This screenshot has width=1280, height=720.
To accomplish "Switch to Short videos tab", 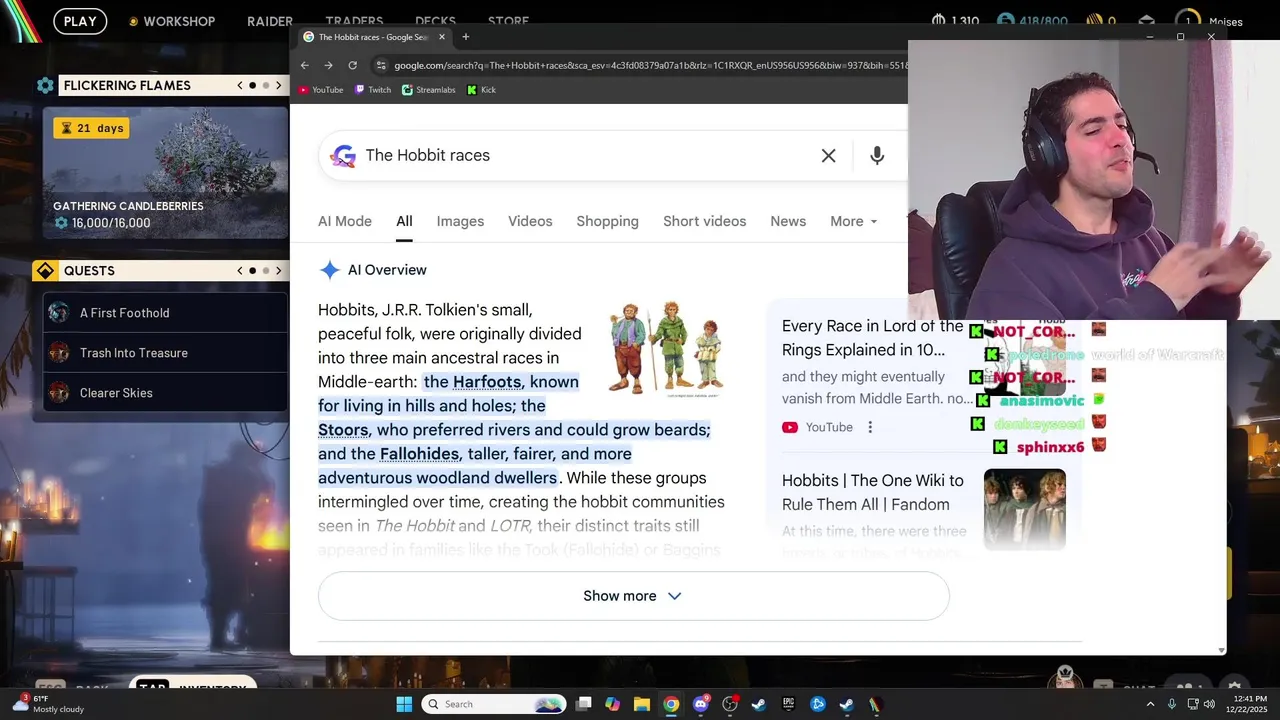I will (704, 221).
